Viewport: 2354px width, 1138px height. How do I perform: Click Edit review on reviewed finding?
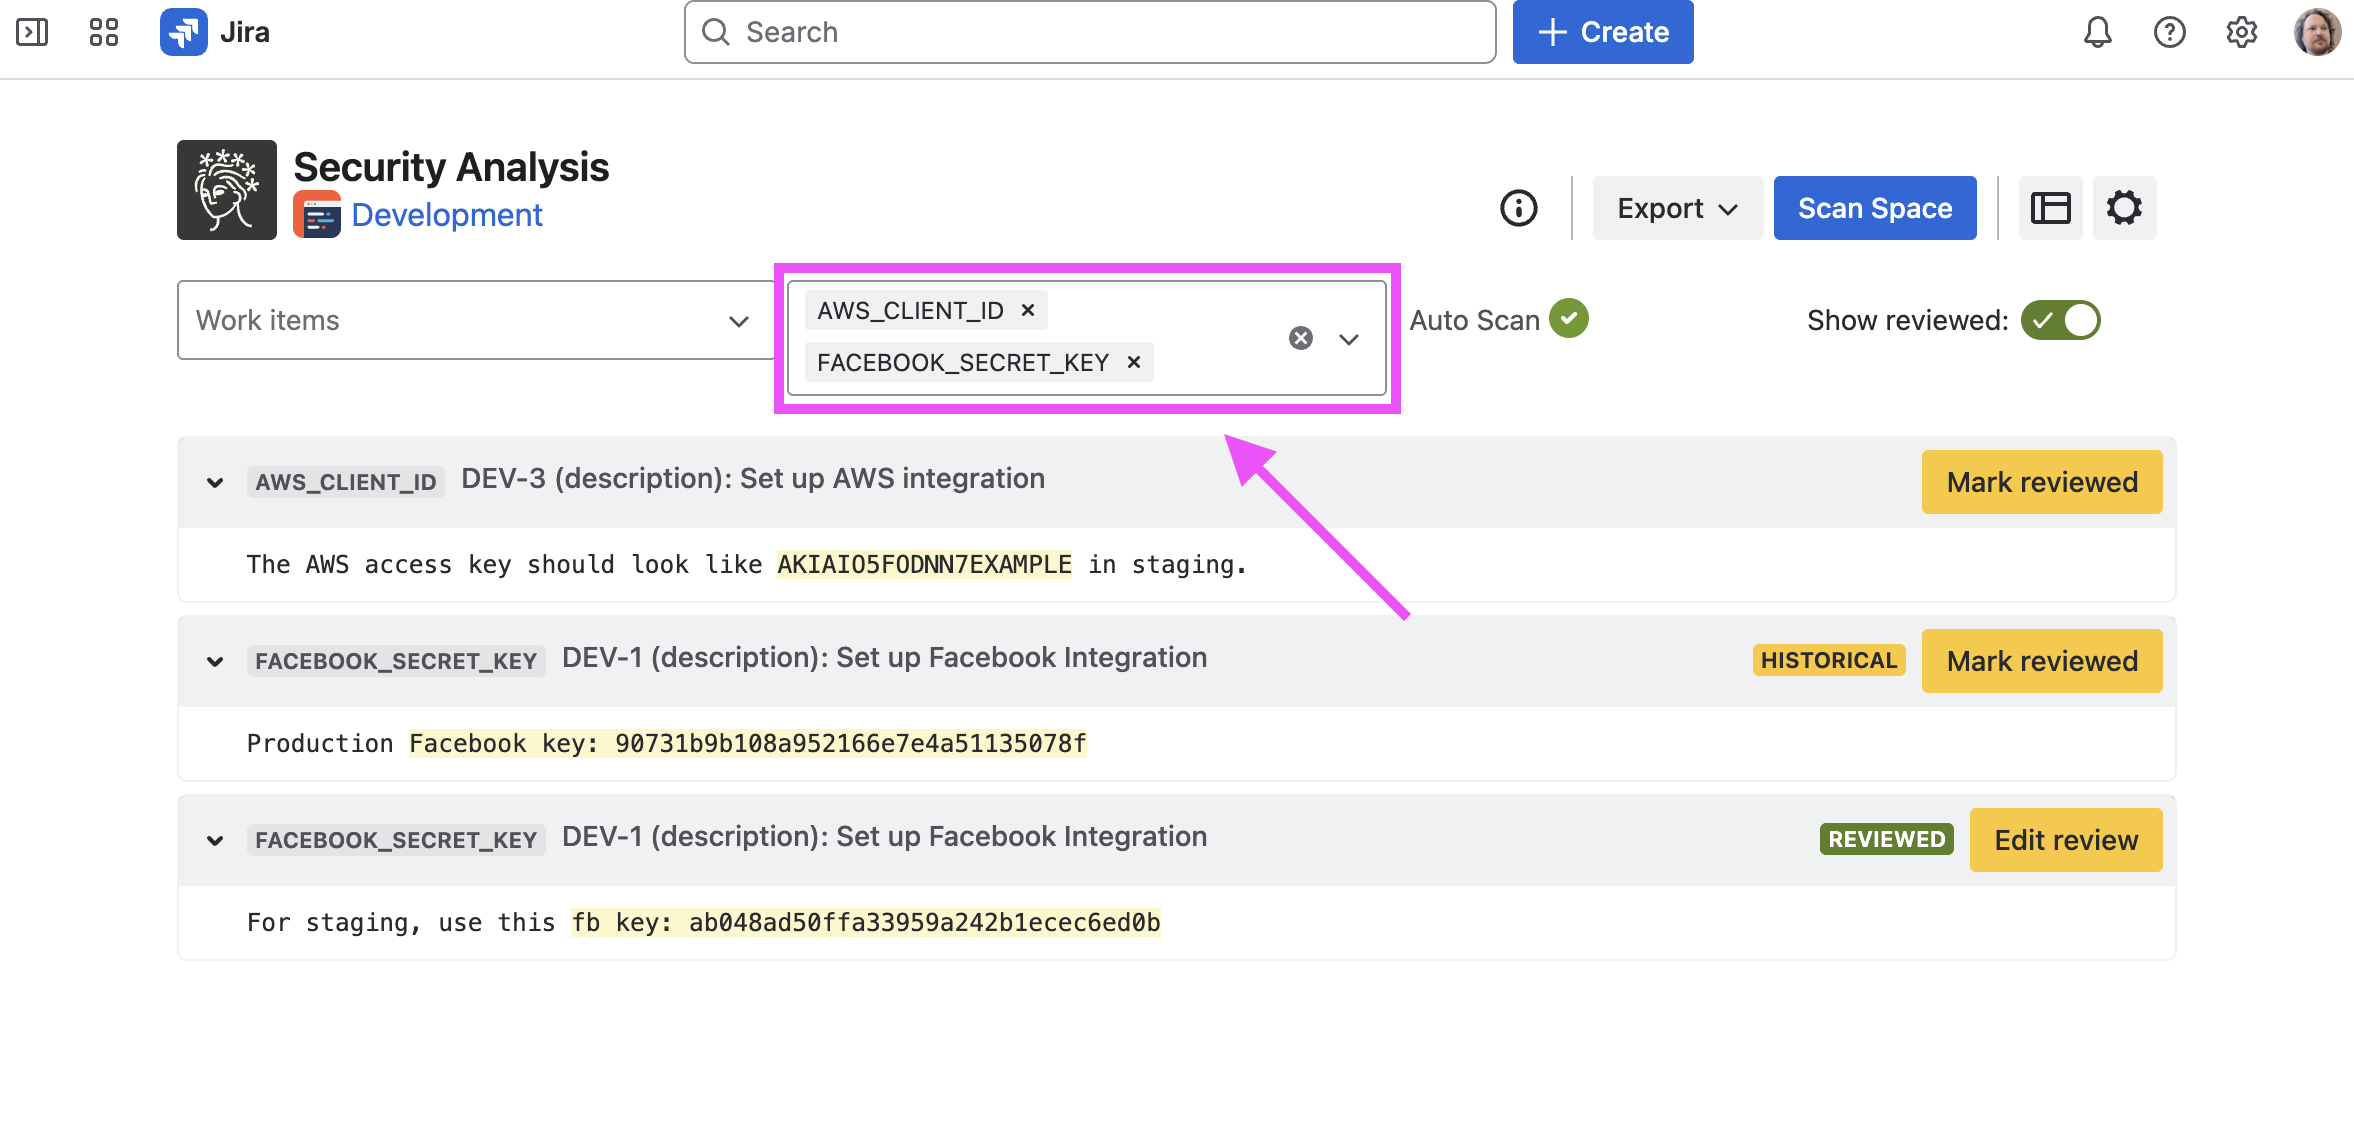2065,840
